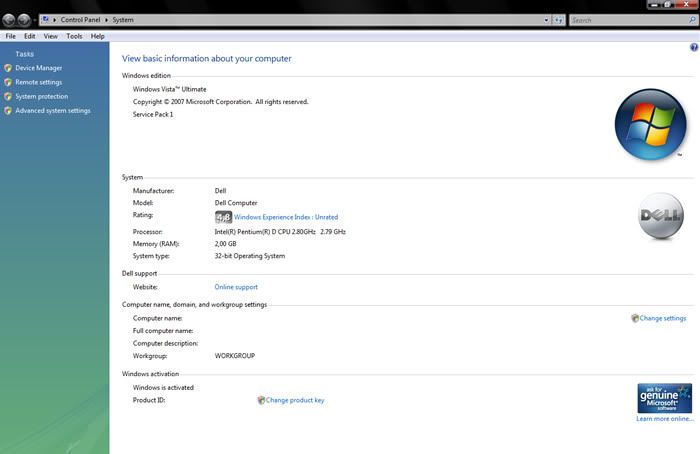
Task: Click the Dell logo badge
Action: [x=661, y=216]
